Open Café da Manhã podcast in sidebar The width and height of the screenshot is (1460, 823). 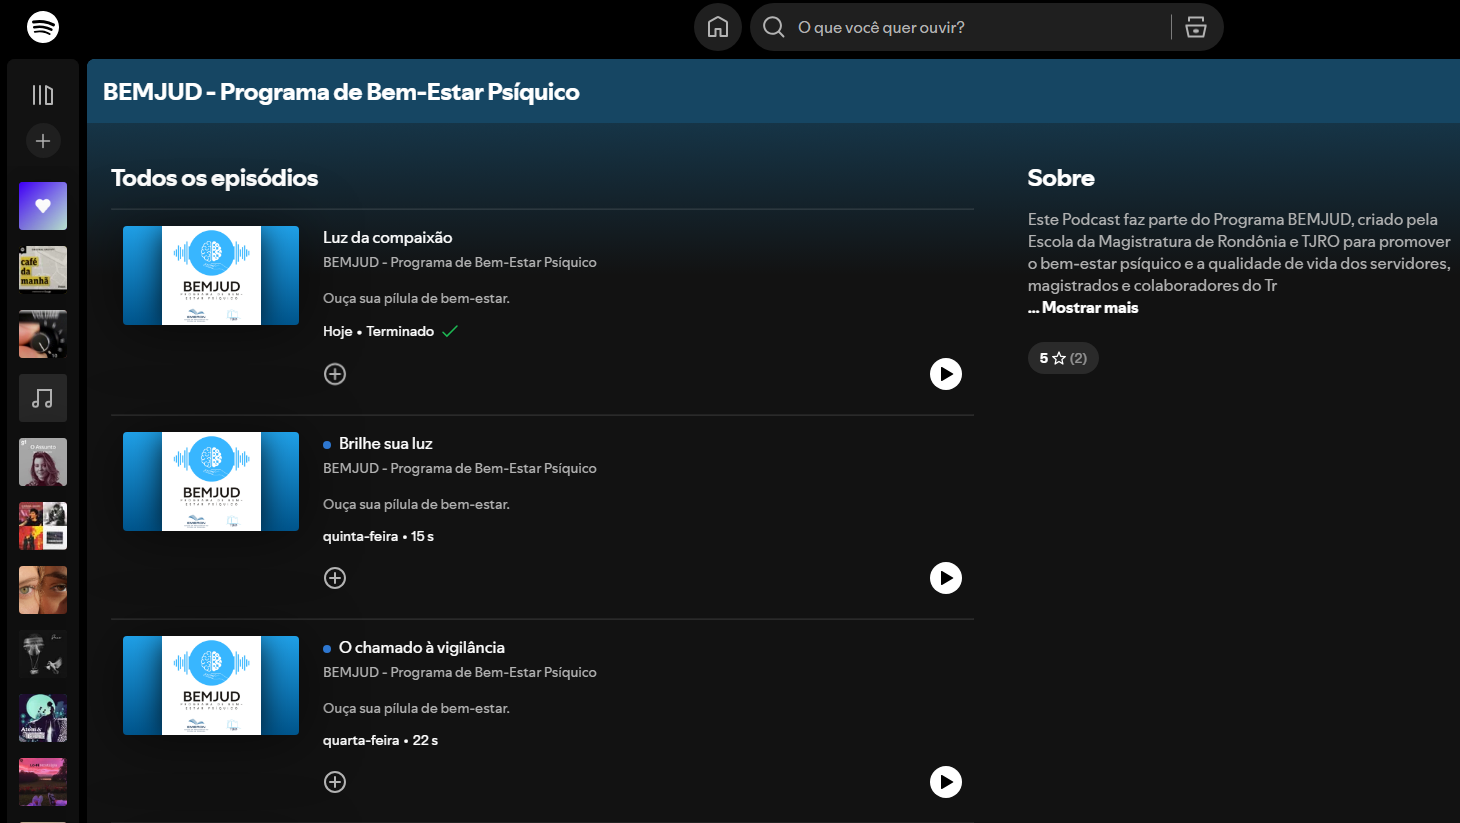(43, 270)
